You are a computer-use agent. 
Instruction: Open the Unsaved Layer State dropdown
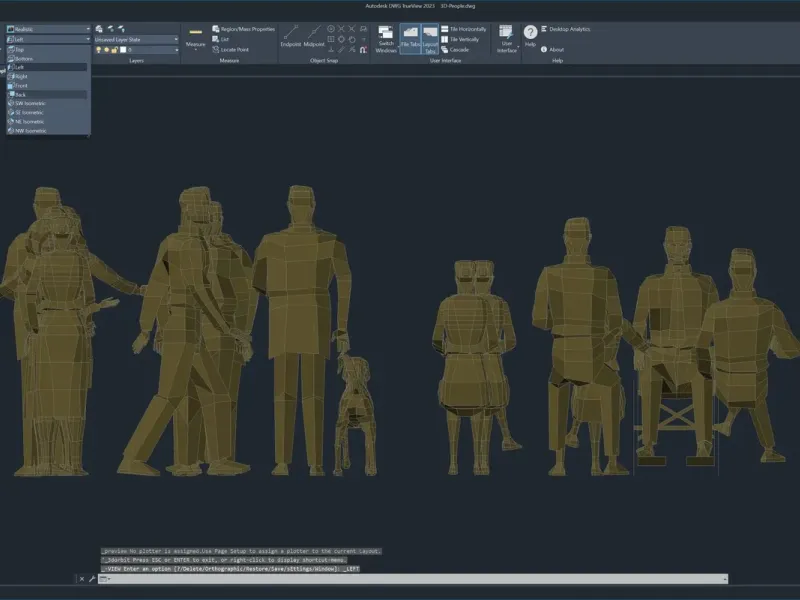pos(136,39)
